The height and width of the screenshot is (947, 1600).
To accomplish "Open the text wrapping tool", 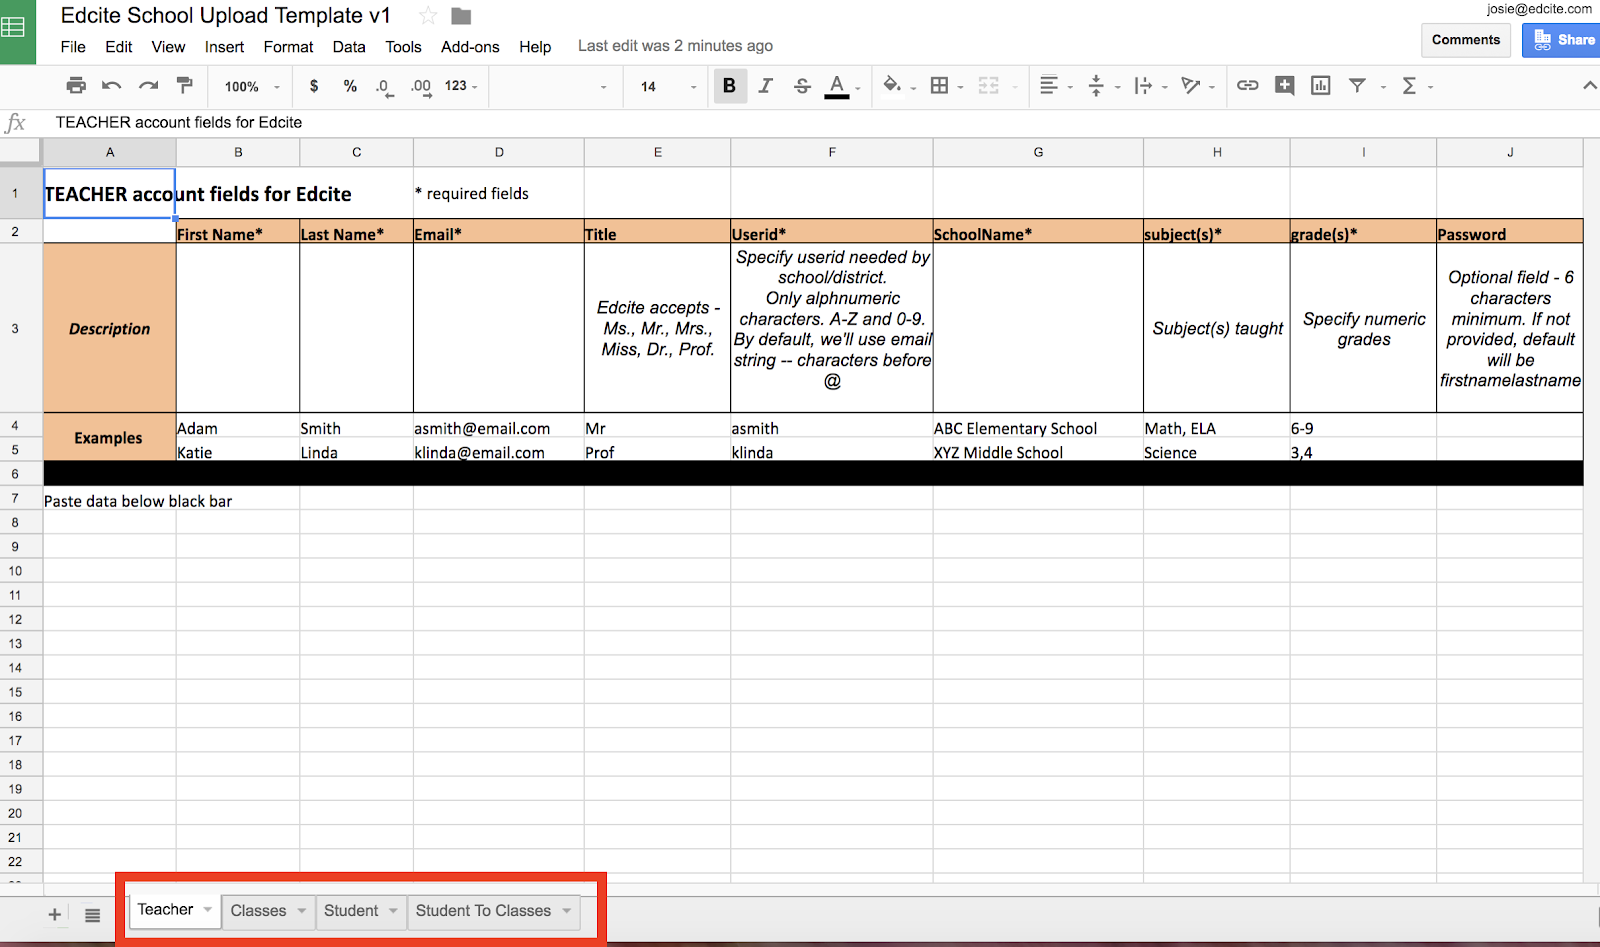I will 1143,86.
